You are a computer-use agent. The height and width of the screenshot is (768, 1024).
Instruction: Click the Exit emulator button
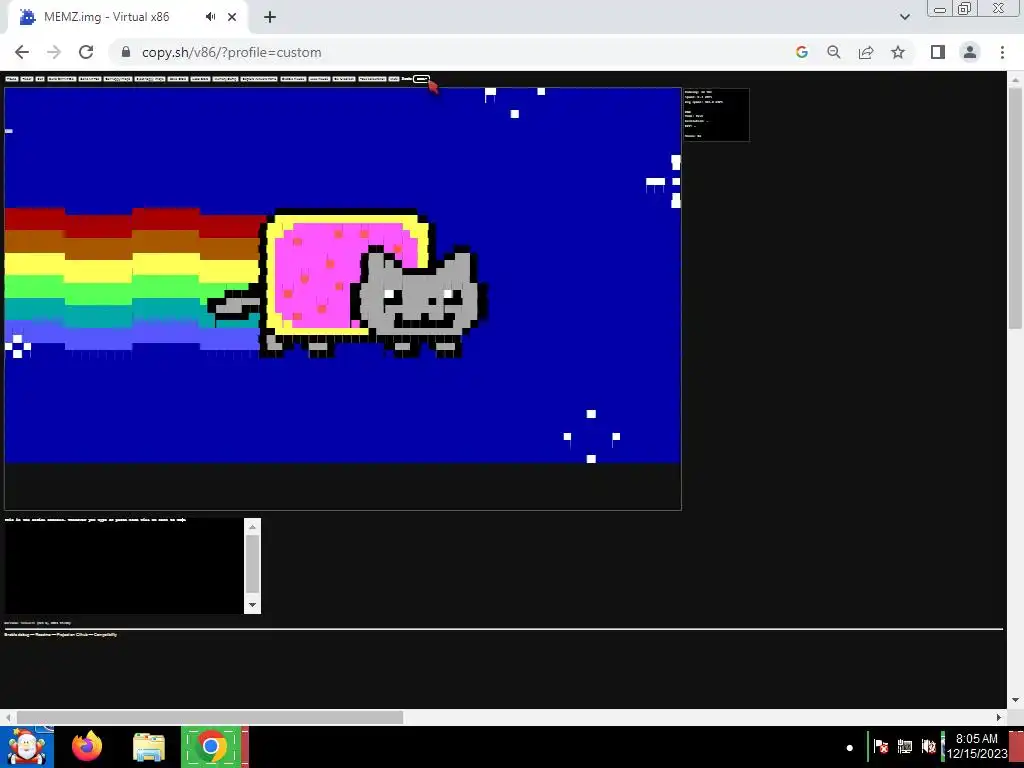[x=40, y=79]
